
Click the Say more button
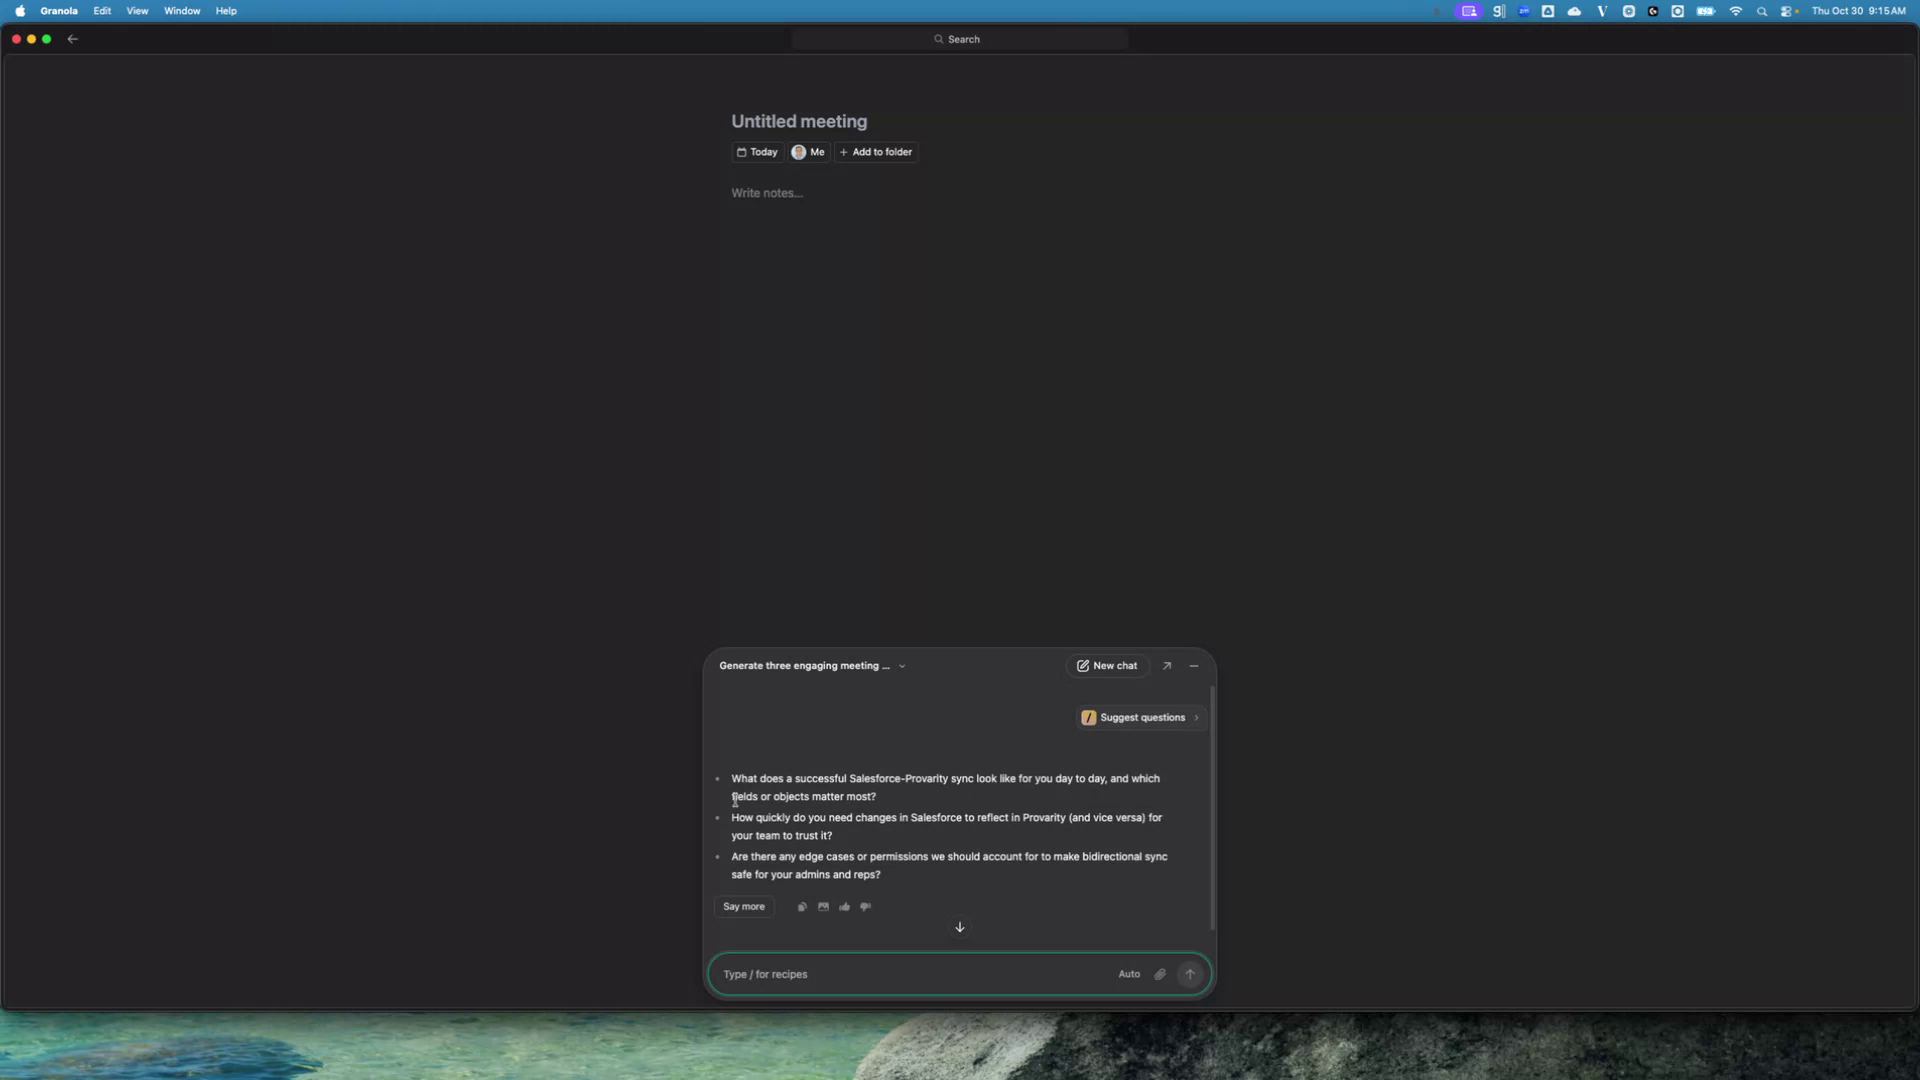point(743,907)
